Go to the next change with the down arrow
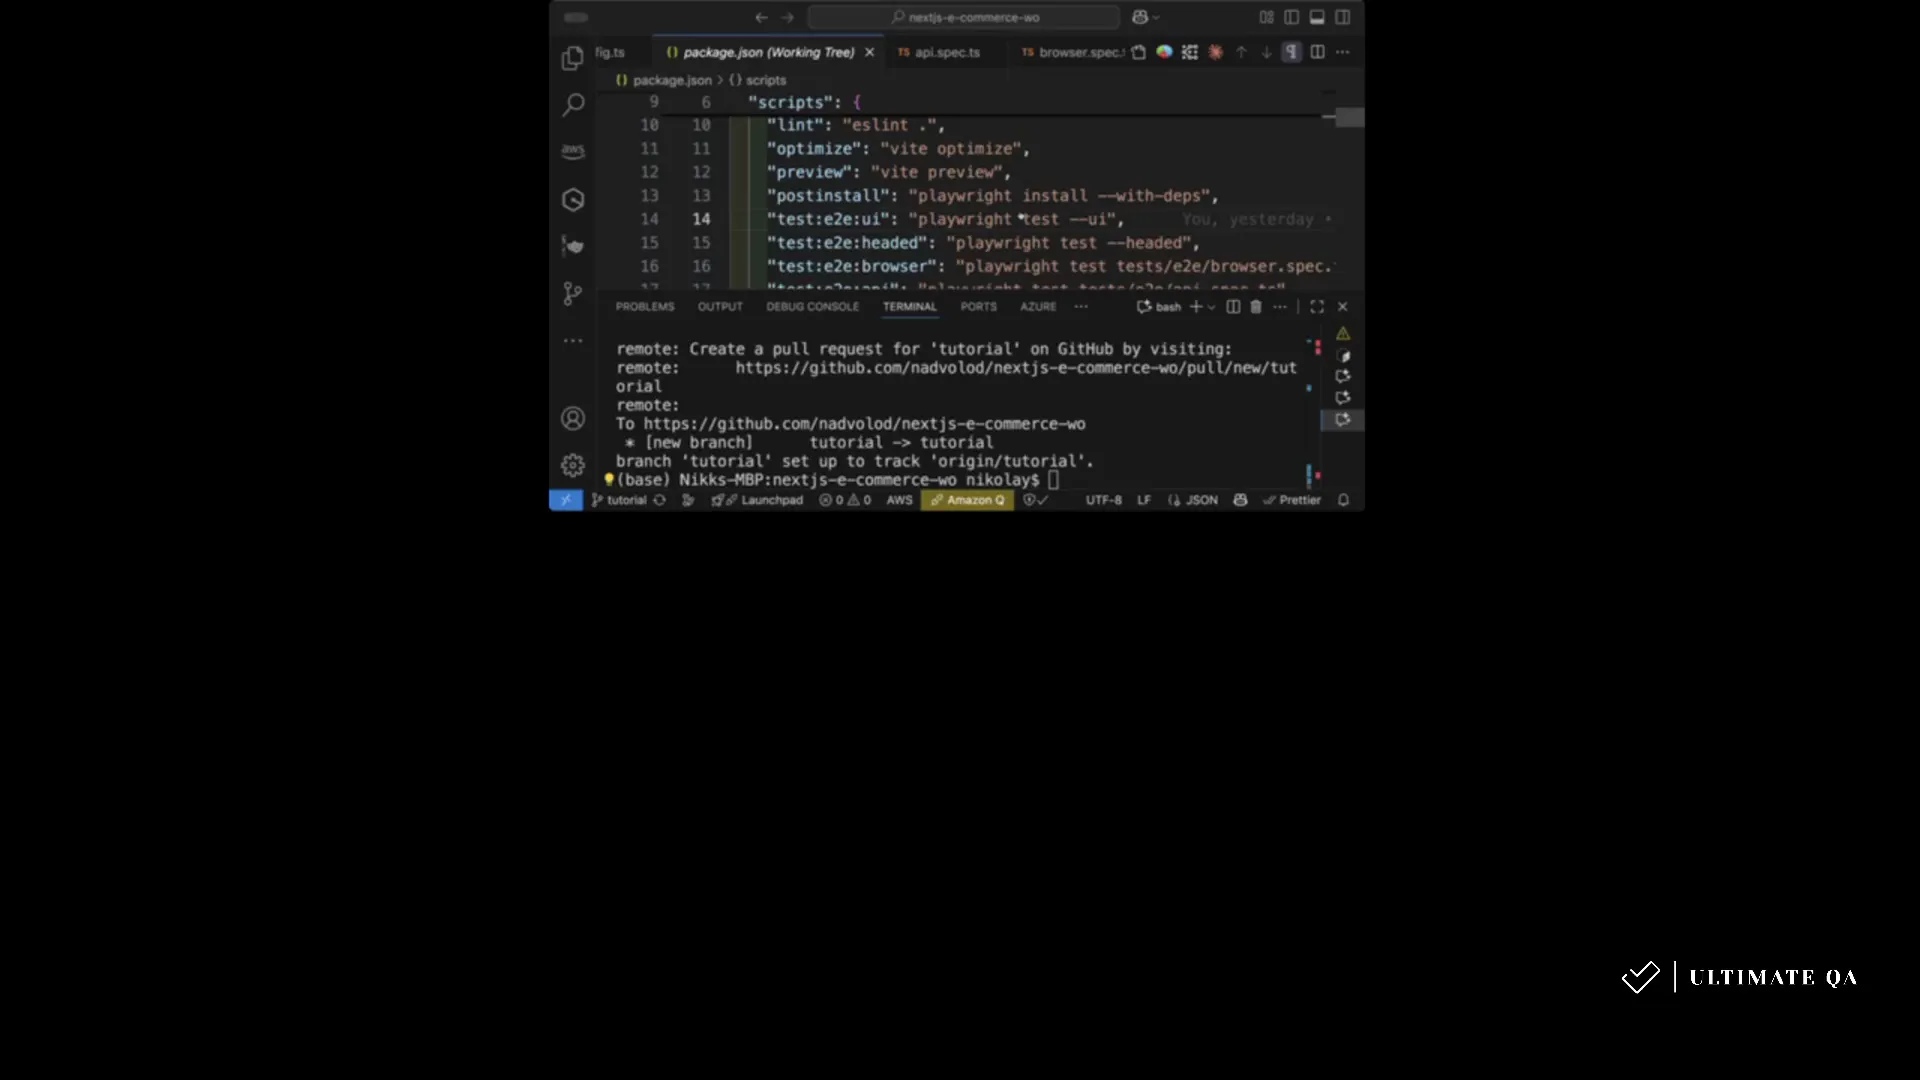Image resolution: width=1920 pixels, height=1080 pixels. [x=1266, y=52]
